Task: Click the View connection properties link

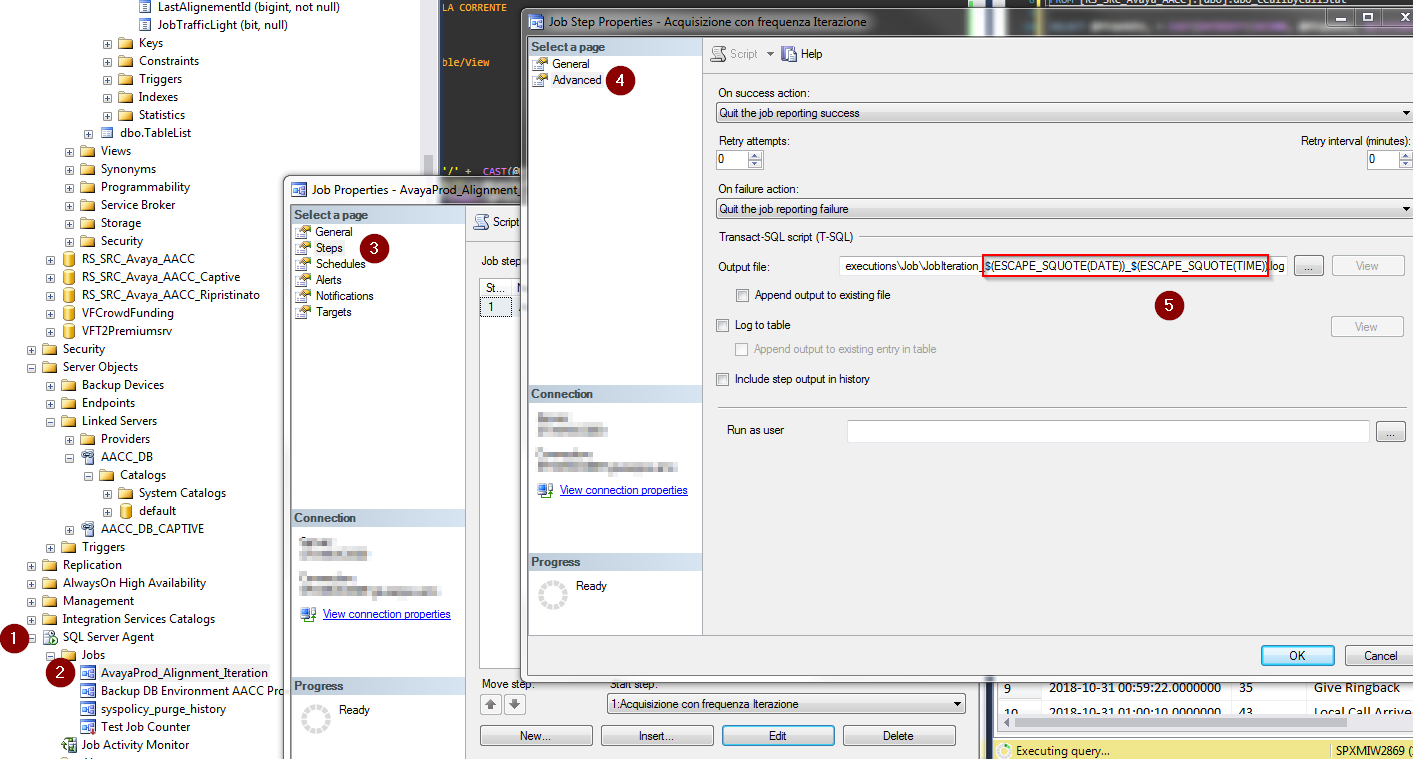Action: pos(623,490)
